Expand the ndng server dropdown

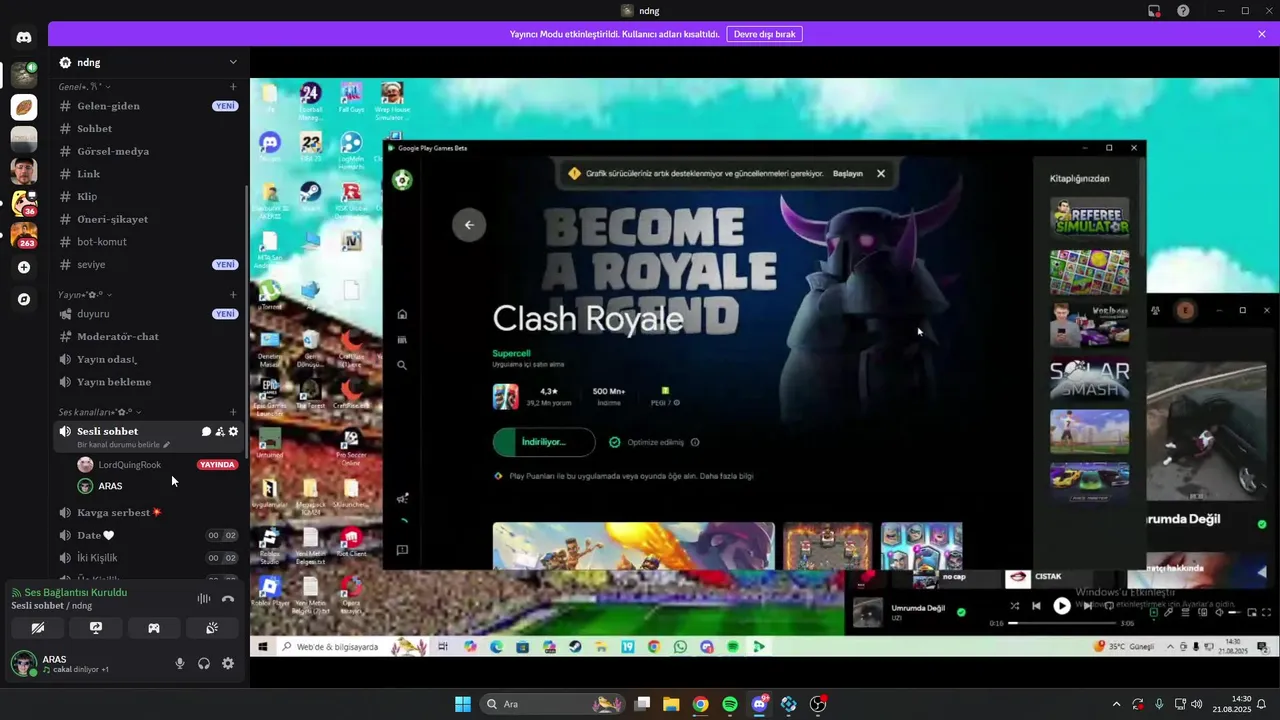click(233, 62)
